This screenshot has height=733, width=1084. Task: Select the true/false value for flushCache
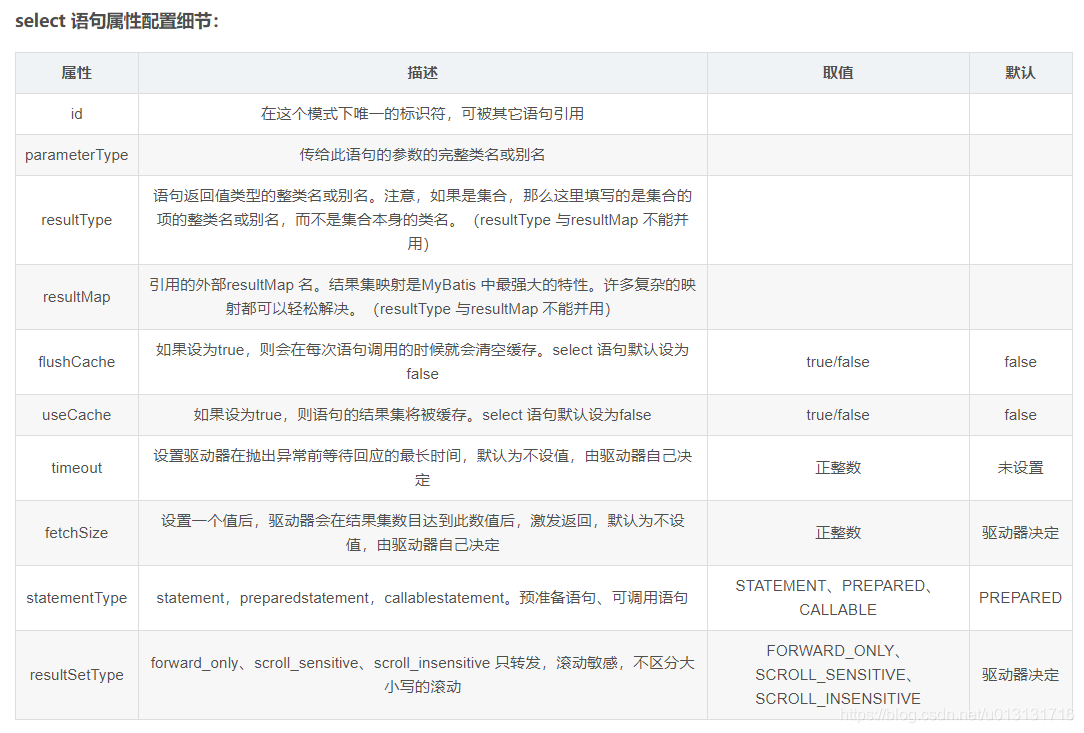pos(837,362)
